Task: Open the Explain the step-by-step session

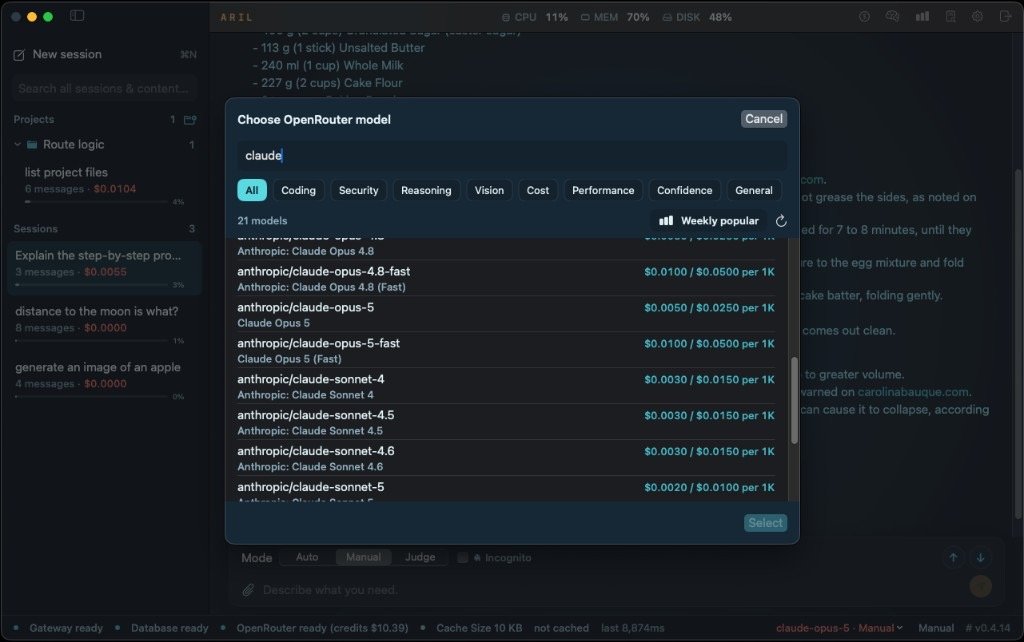Action: 104,268
